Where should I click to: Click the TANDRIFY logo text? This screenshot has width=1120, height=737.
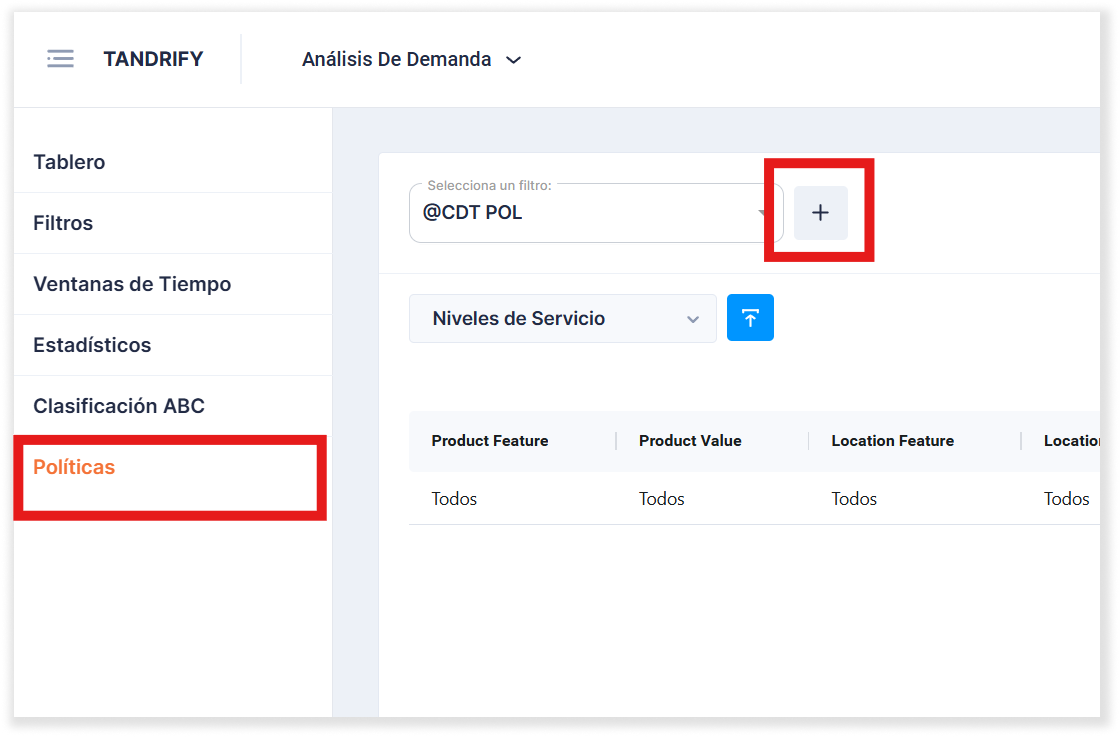click(x=153, y=59)
